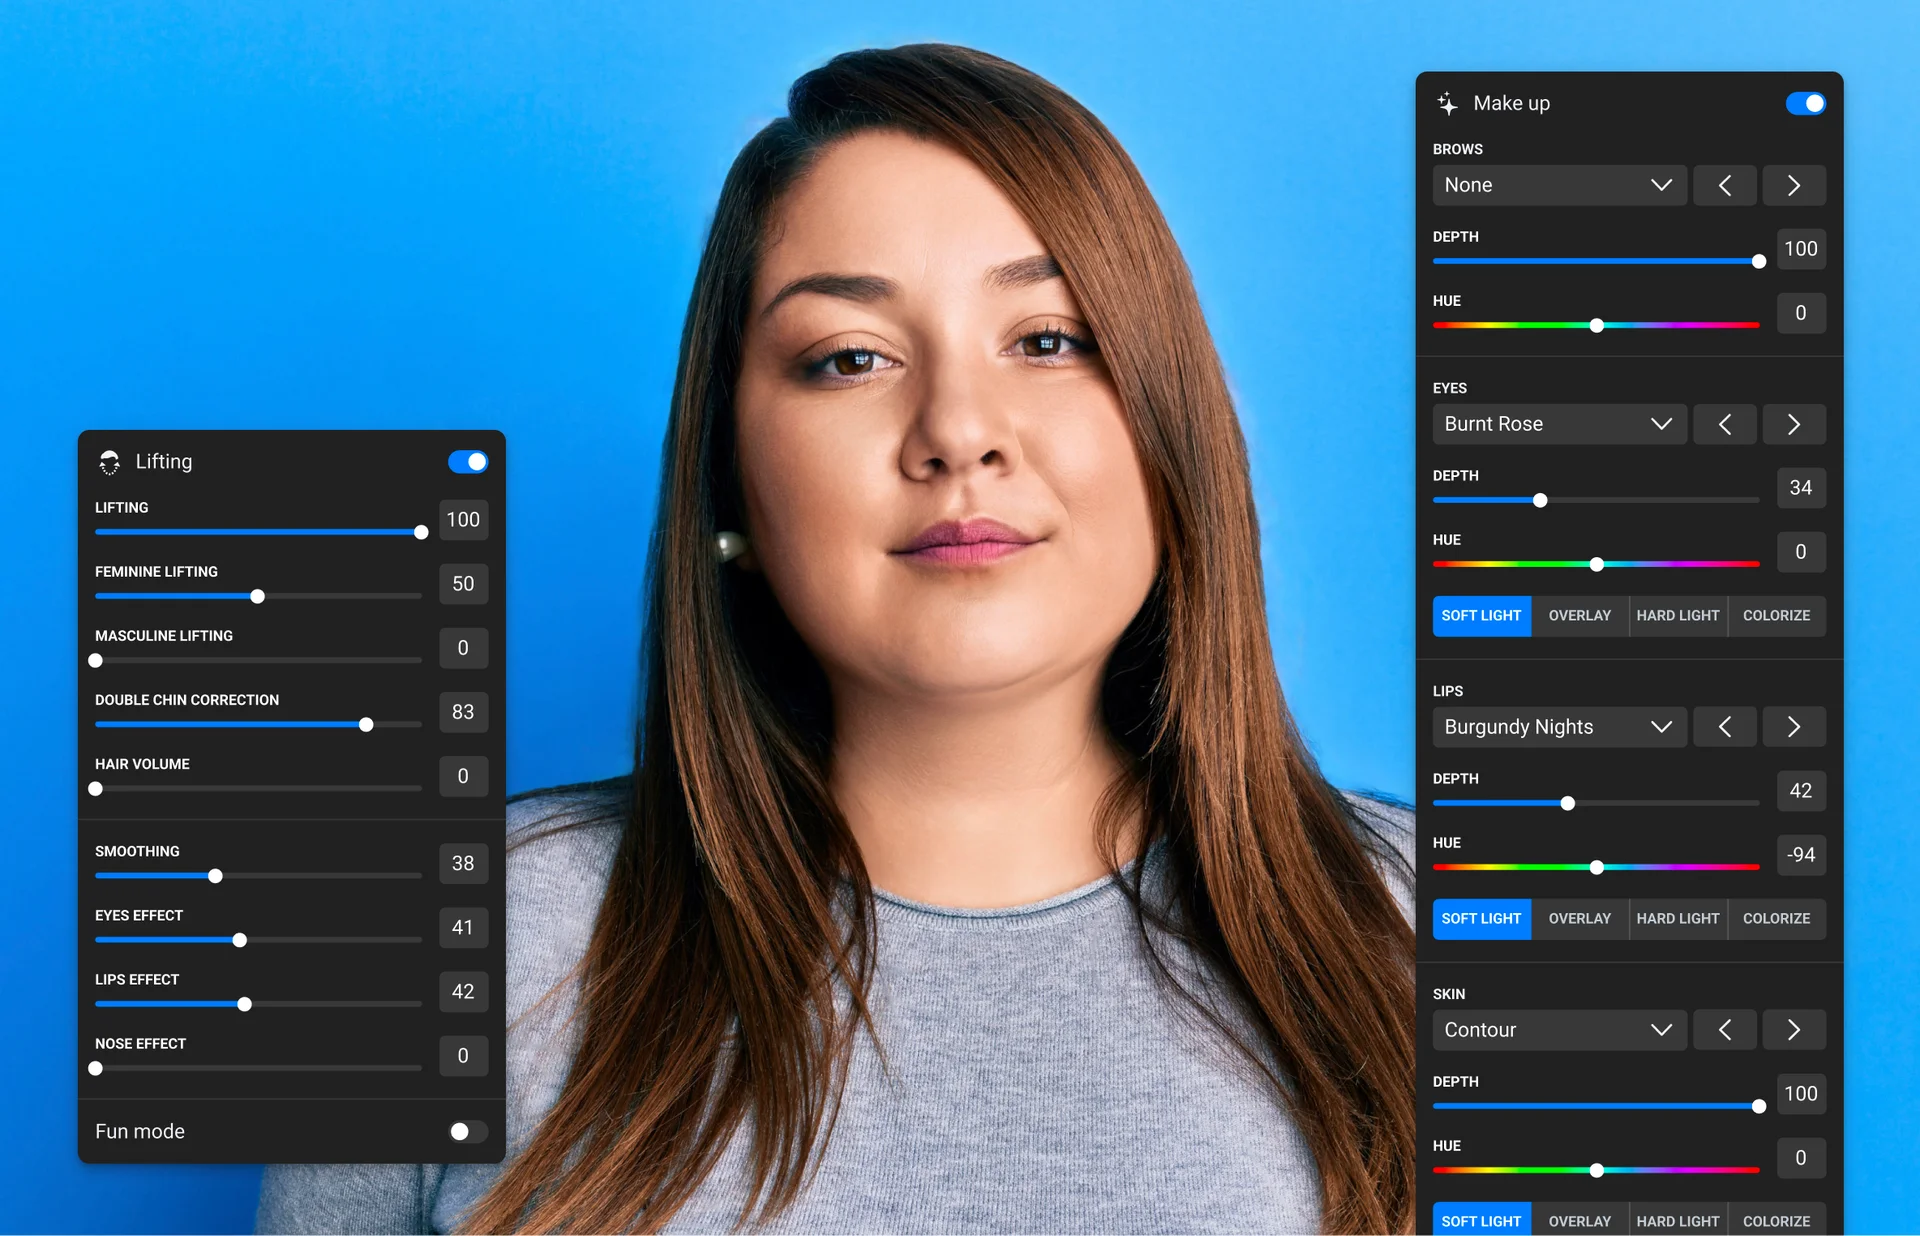Click the Brows Depth value field 100
1920x1236 pixels.
pyautogui.click(x=1802, y=249)
